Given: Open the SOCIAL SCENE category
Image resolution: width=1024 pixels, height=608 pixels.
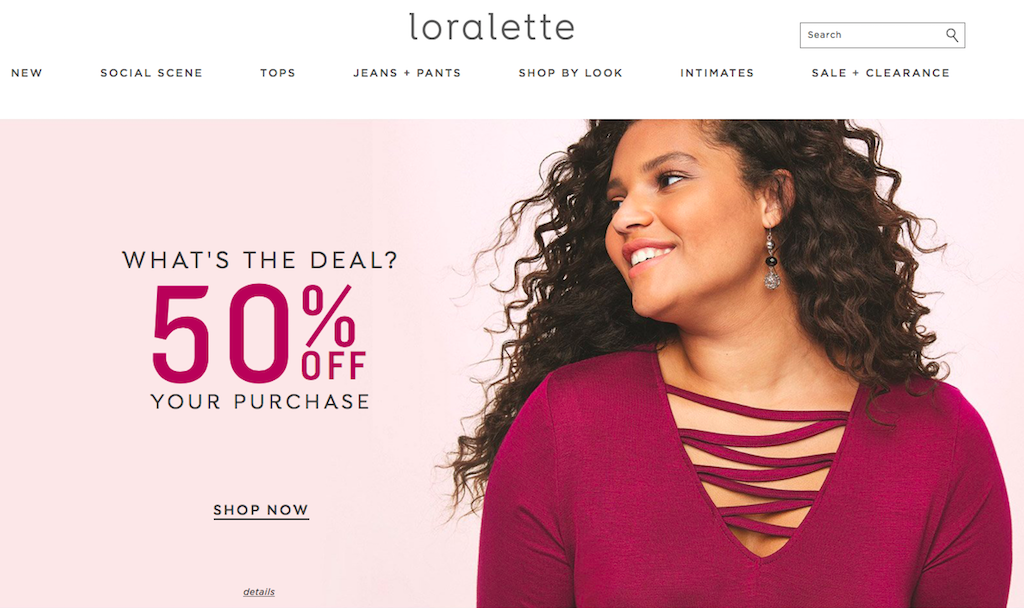Looking at the screenshot, I should tap(152, 73).
